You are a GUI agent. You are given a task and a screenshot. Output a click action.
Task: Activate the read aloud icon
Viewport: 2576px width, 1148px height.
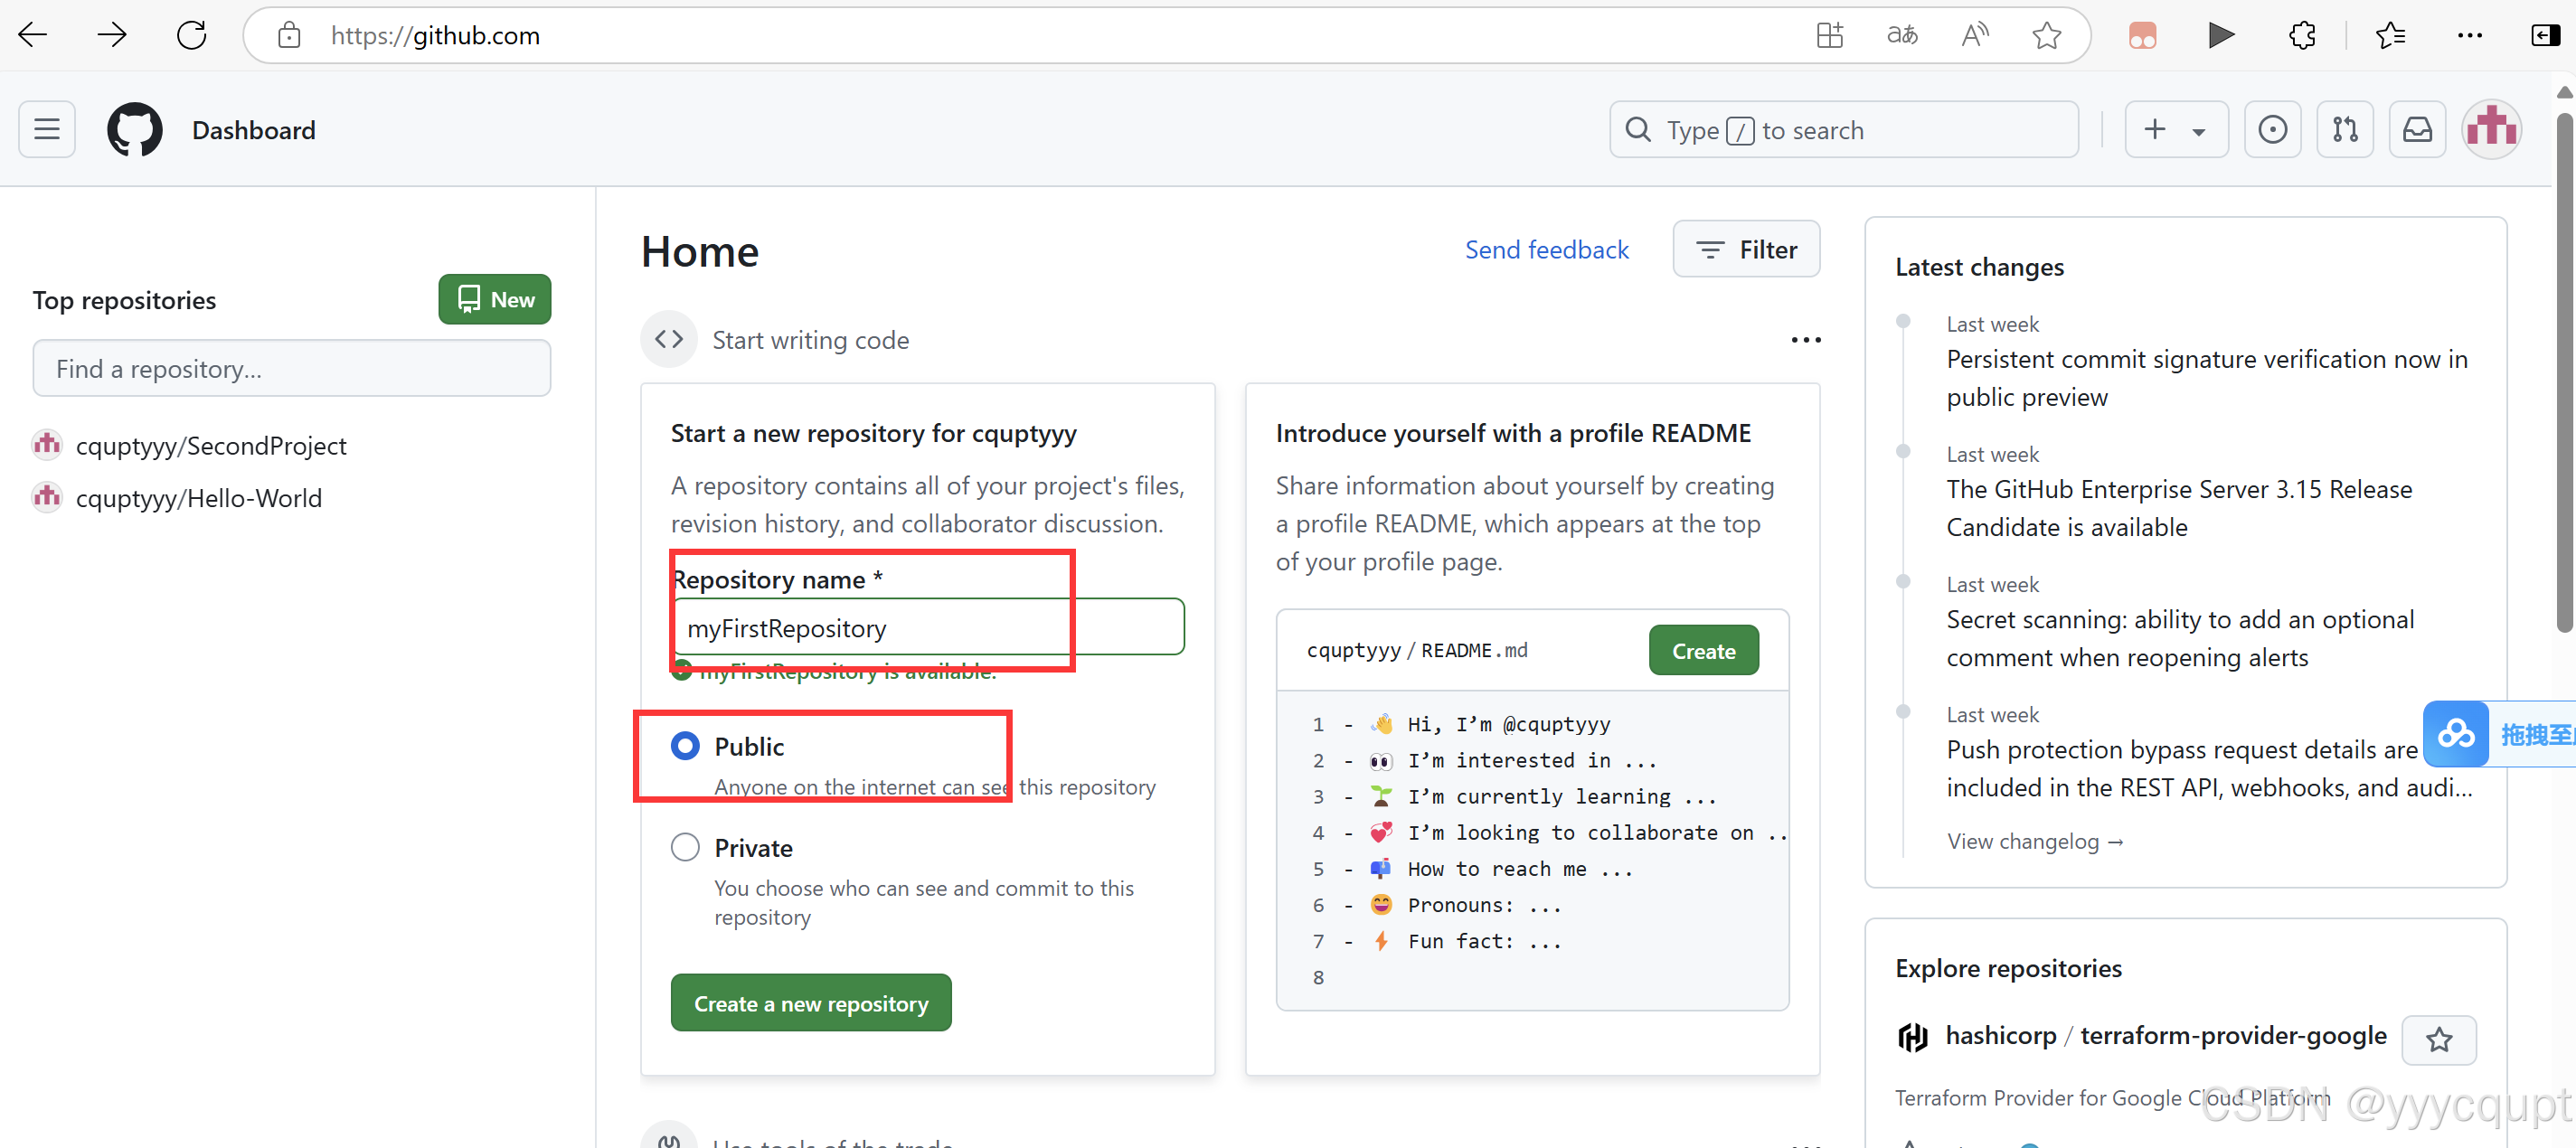1975,36
